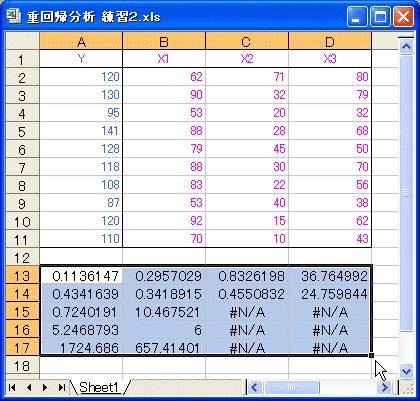
Task: Select the Sheet1 tab
Action: pyautogui.click(x=99, y=387)
